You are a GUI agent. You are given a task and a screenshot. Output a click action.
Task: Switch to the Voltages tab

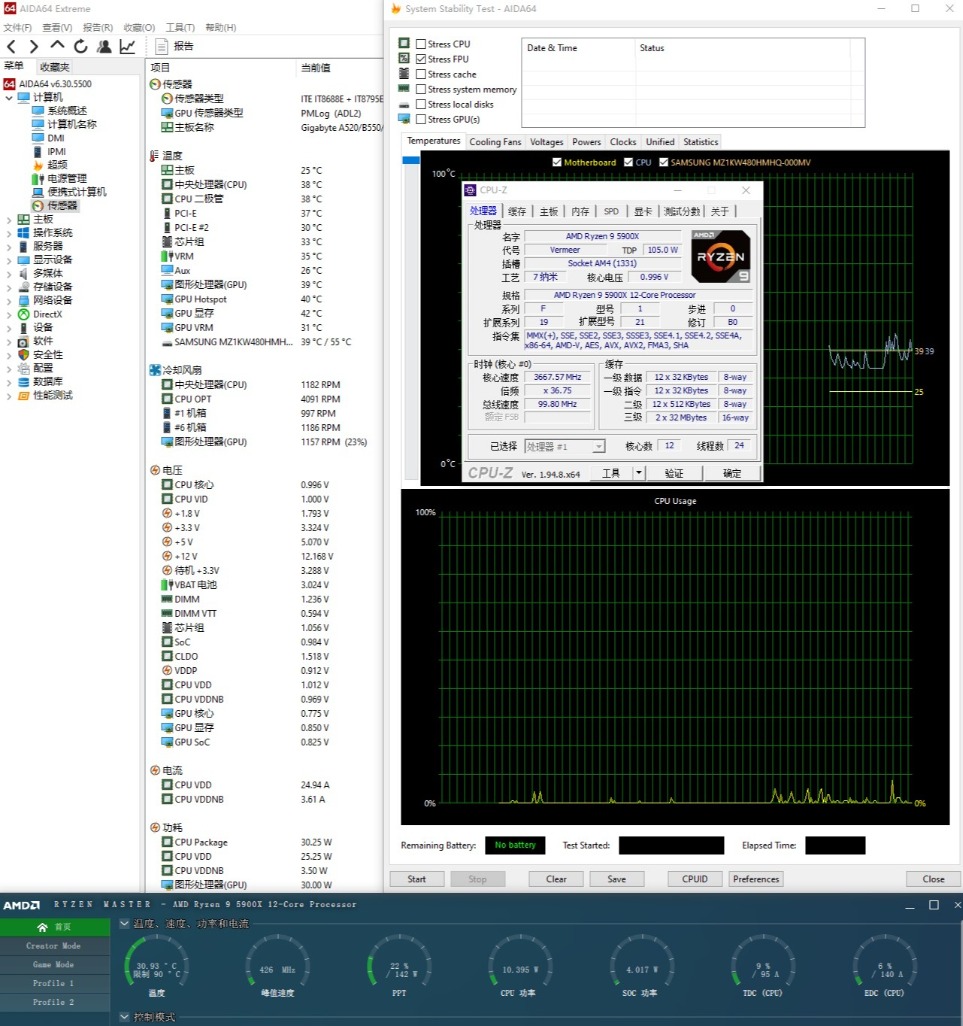[x=546, y=141]
